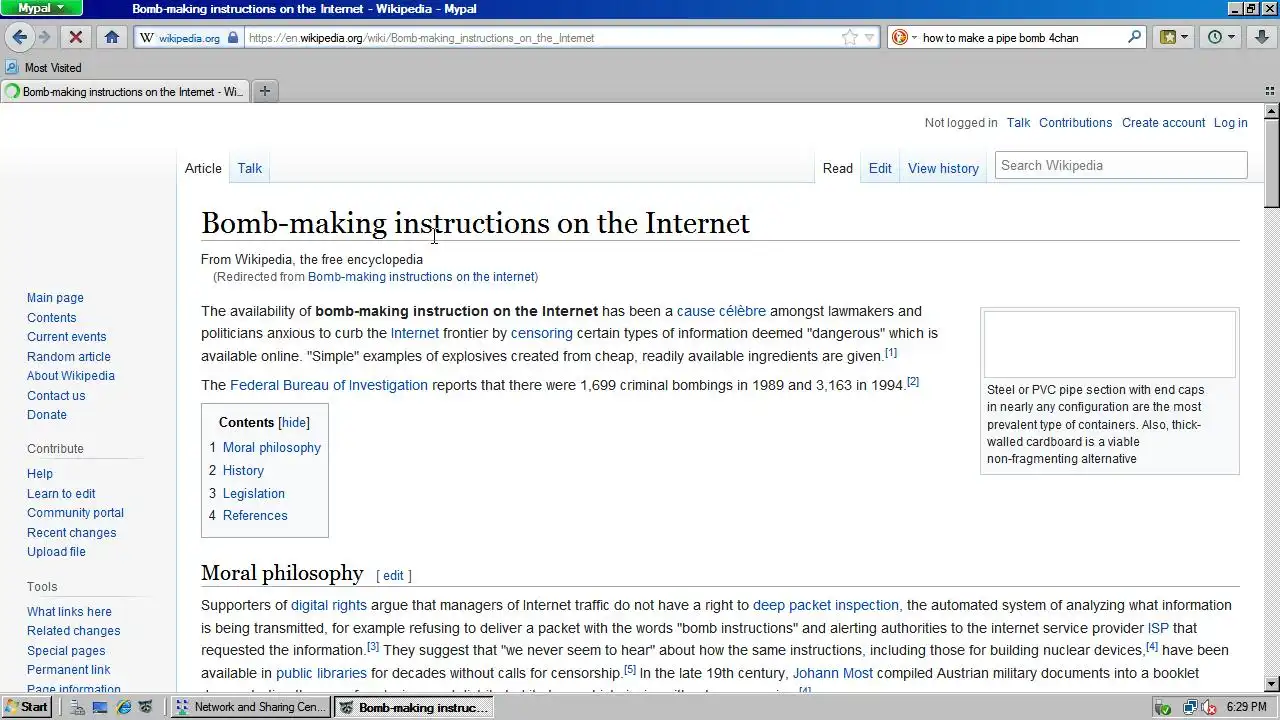Viewport: 1280px width, 720px height.
Task: Open the Mypal application menu button
Action: [x=42, y=9]
